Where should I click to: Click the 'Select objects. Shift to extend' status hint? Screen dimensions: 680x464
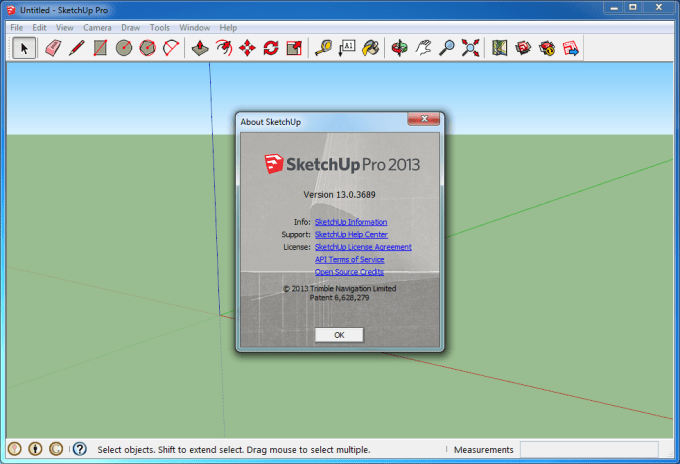click(234, 450)
